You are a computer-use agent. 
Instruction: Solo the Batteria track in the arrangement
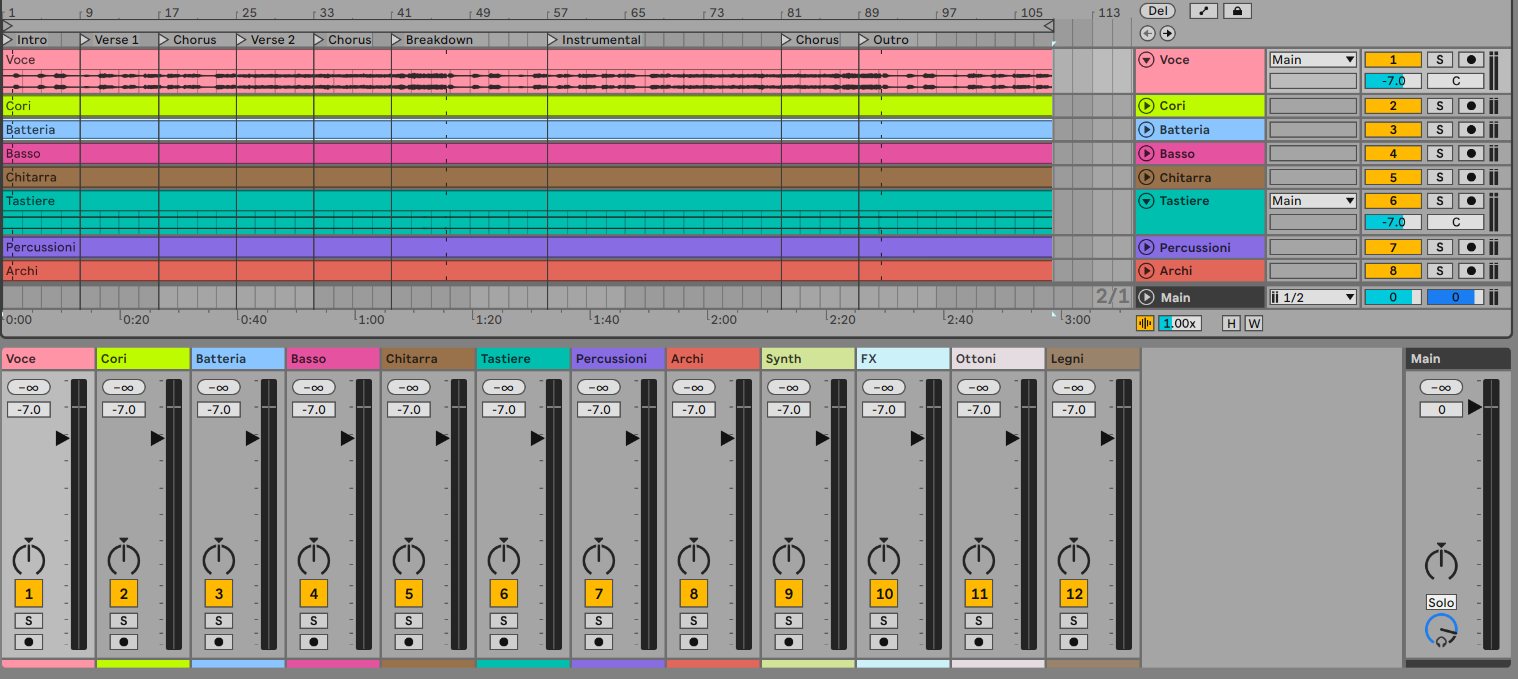tap(1439, 129)
